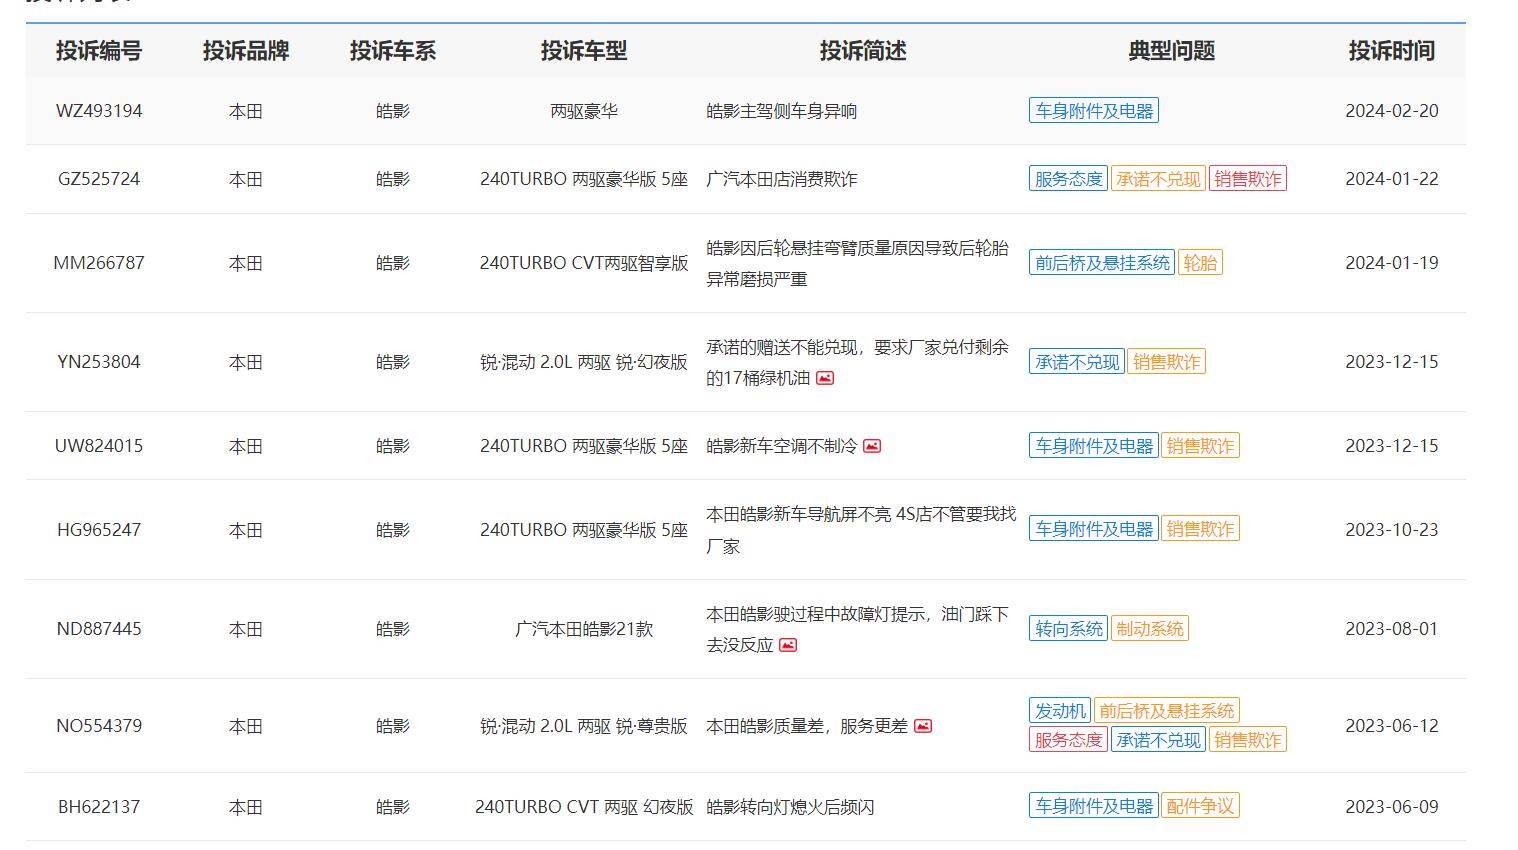Click the 轮胎 tag
1518x850 pixels.
pyautogui.click(x=1200, y=263)
